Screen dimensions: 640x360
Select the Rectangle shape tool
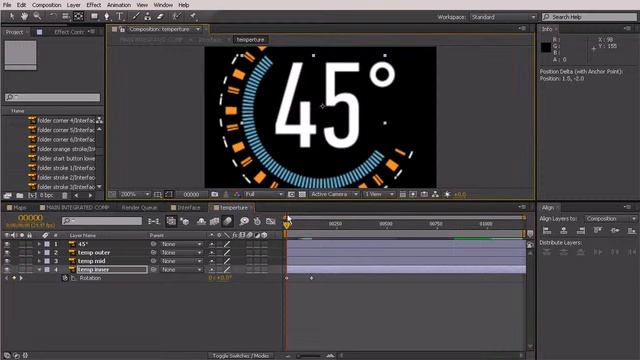click(x=94, y=16)
